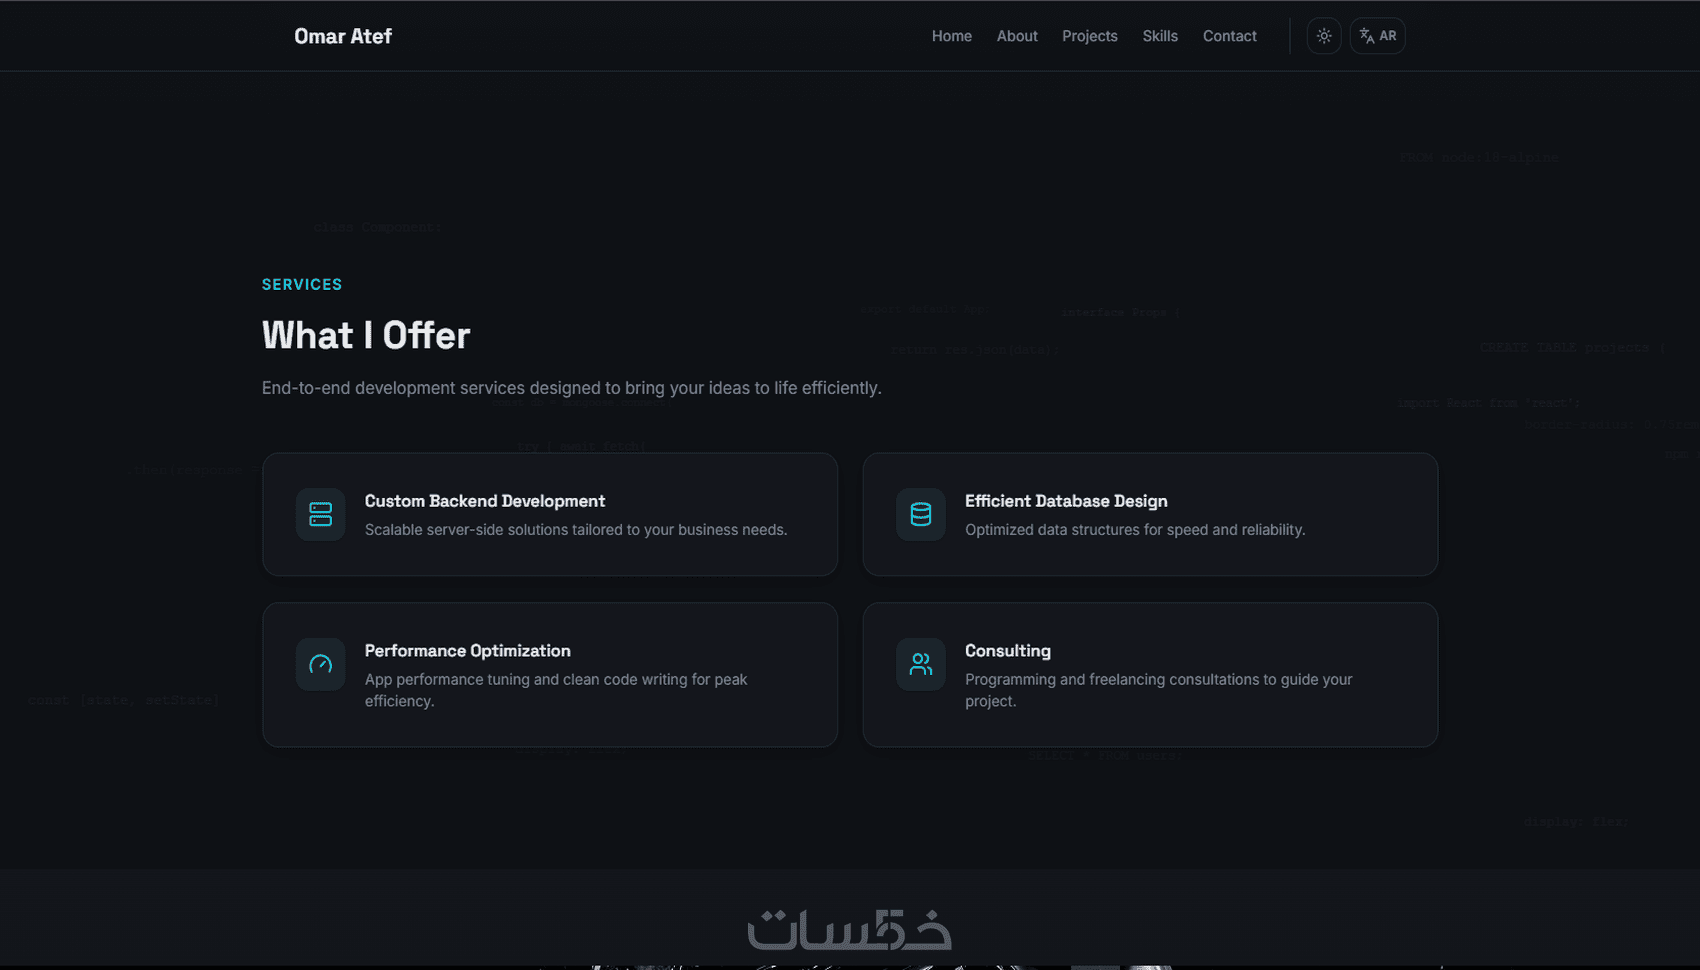Image resolution: width=1700 pixels, height=970 pixels.
Task: Click the users icon for Consulting
Action: point(920,664)
